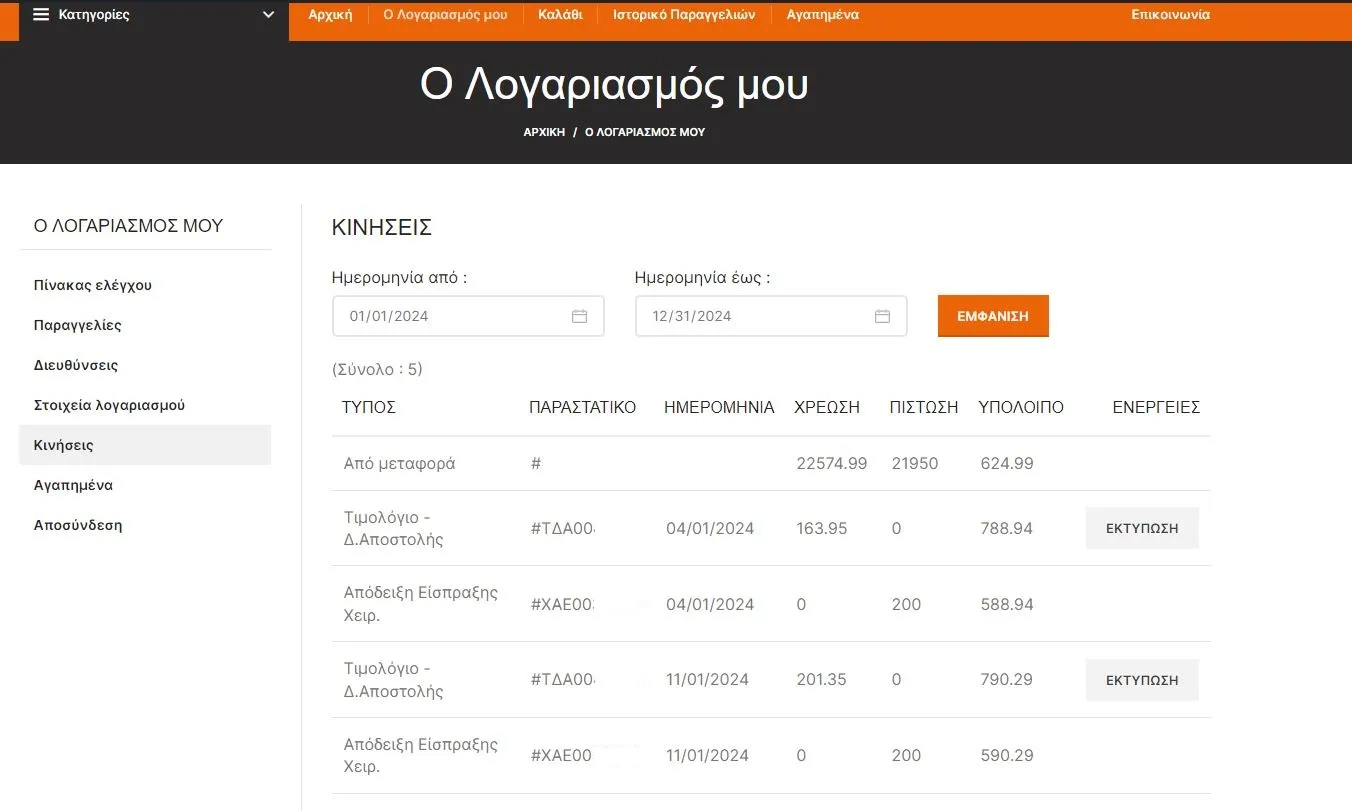Open Αγαπημένα in the top navigation bar

pyautogui.click(x=822, y=15)
